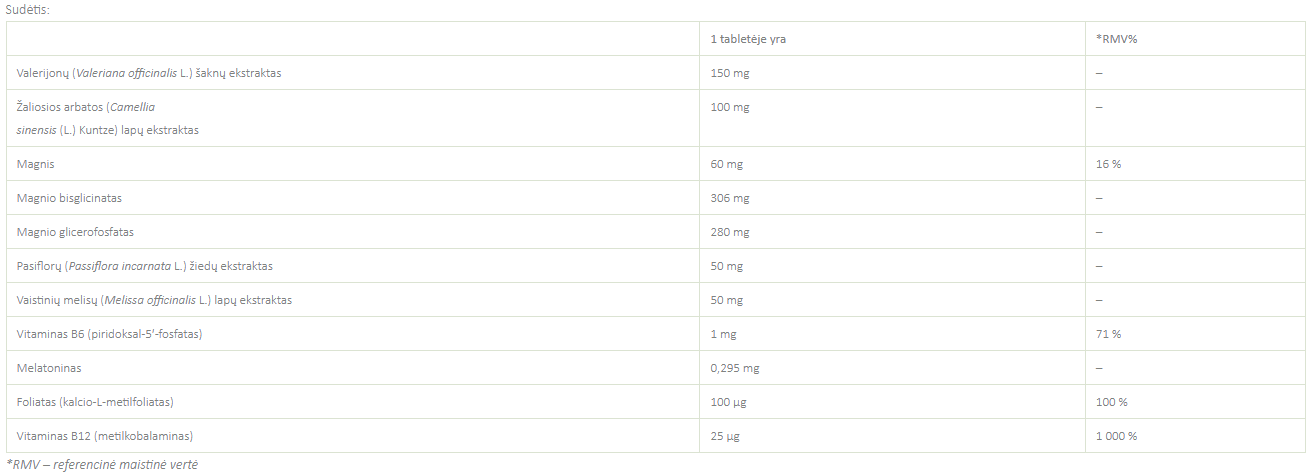1314x476 pixels.
Task: Click the "16 %" magnesium RMV value
Action: 1108,163
